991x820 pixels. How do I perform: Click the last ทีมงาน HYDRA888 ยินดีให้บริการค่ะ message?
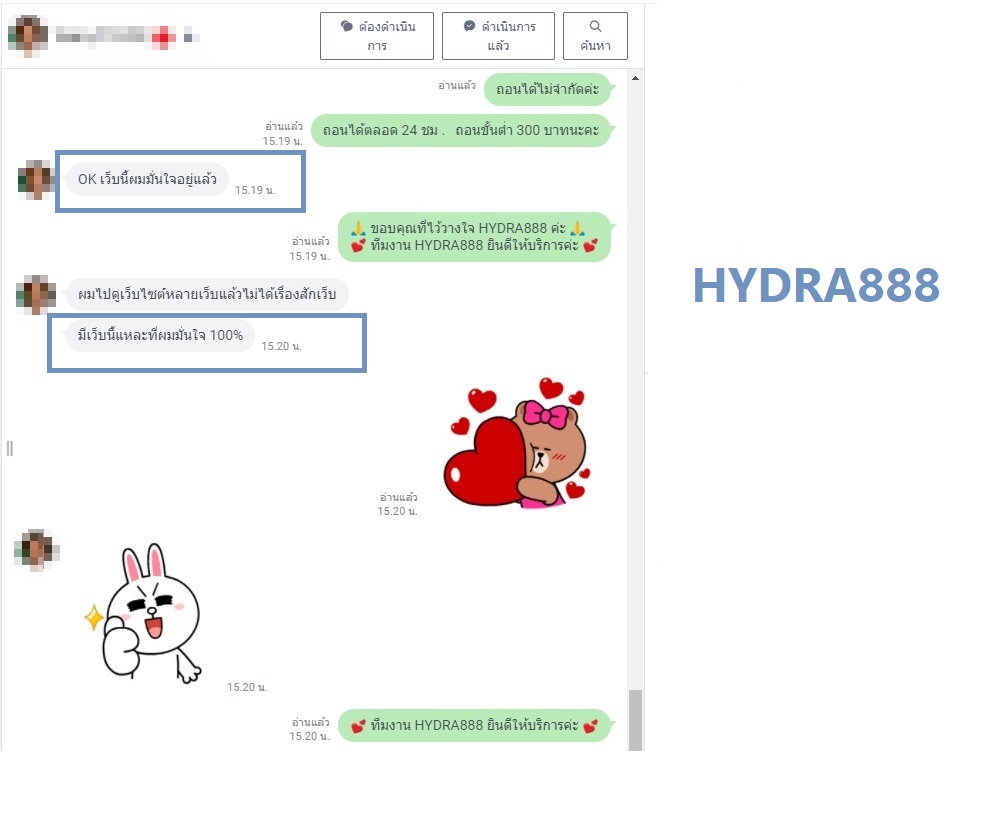474,726
